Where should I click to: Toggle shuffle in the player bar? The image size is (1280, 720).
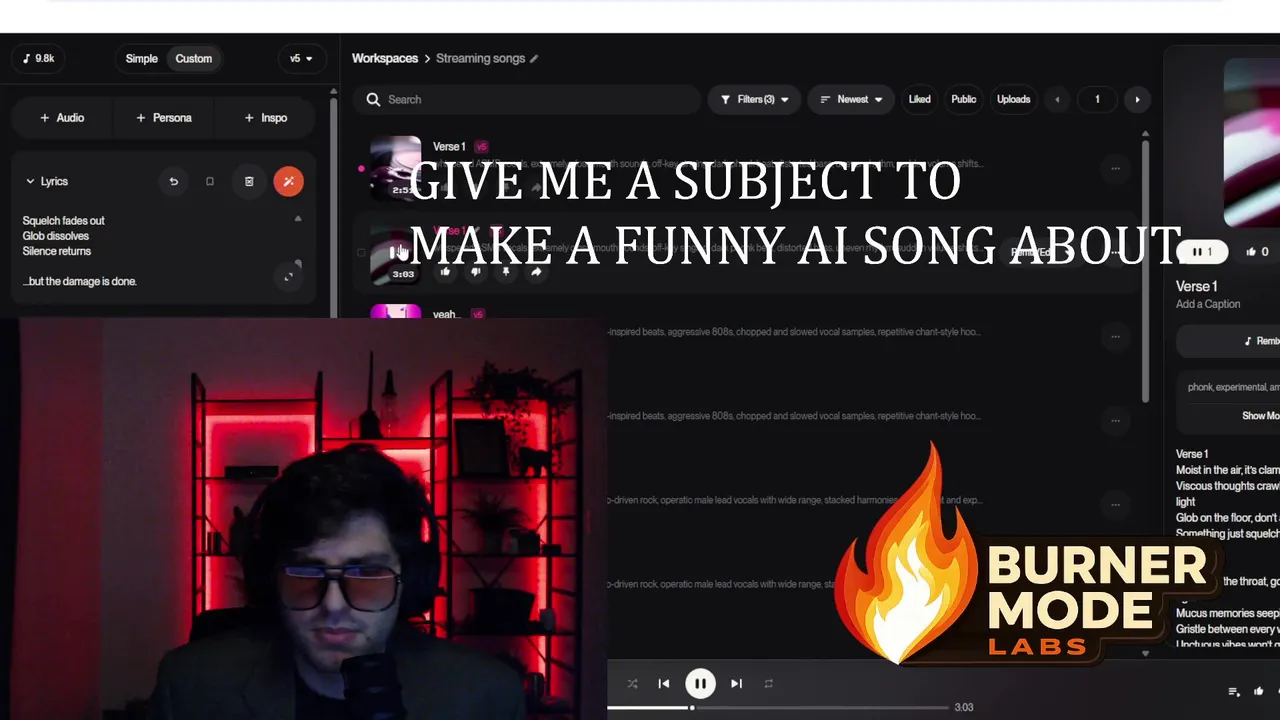pyautogui.click(x=632, y=684)
